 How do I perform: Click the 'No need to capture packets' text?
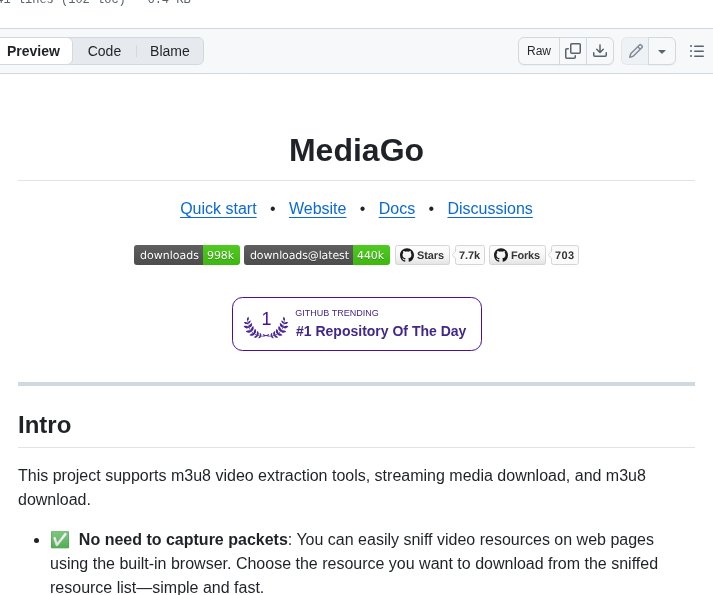(183, 540)
